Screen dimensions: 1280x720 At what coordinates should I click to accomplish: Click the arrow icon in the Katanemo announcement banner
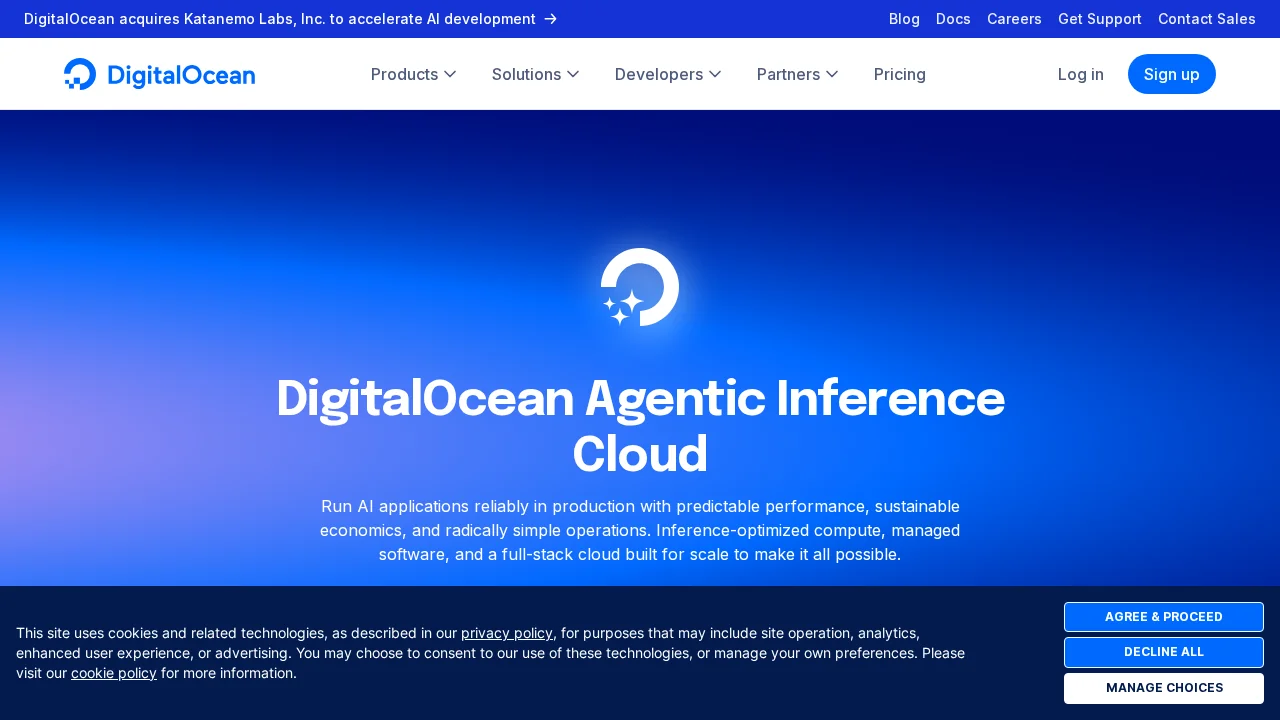[x=550, y=19]
